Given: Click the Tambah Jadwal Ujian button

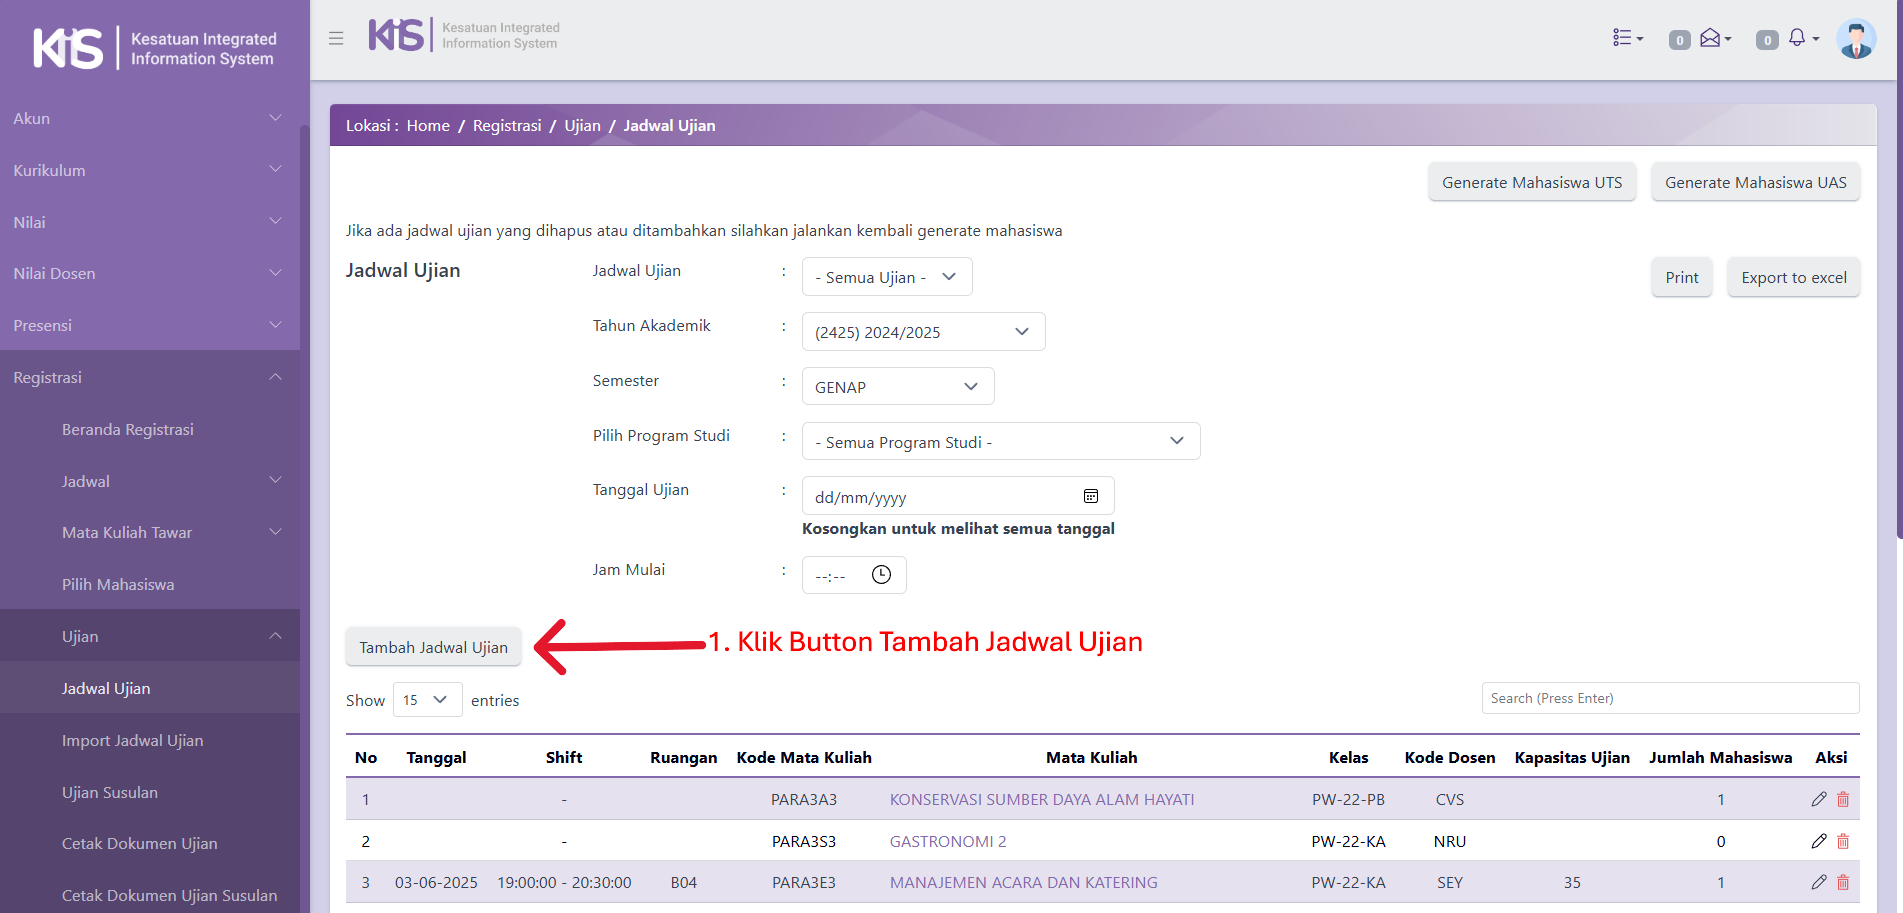Looking at the screenshot, I should 433,647.
